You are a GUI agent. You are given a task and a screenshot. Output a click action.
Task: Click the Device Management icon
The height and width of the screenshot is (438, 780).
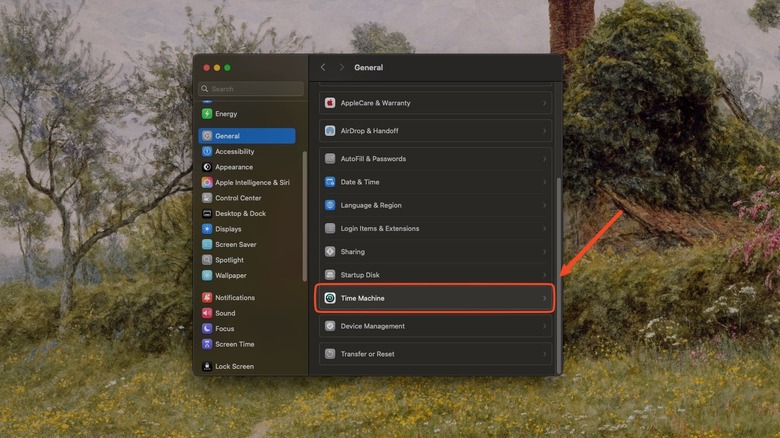(330, 326)
